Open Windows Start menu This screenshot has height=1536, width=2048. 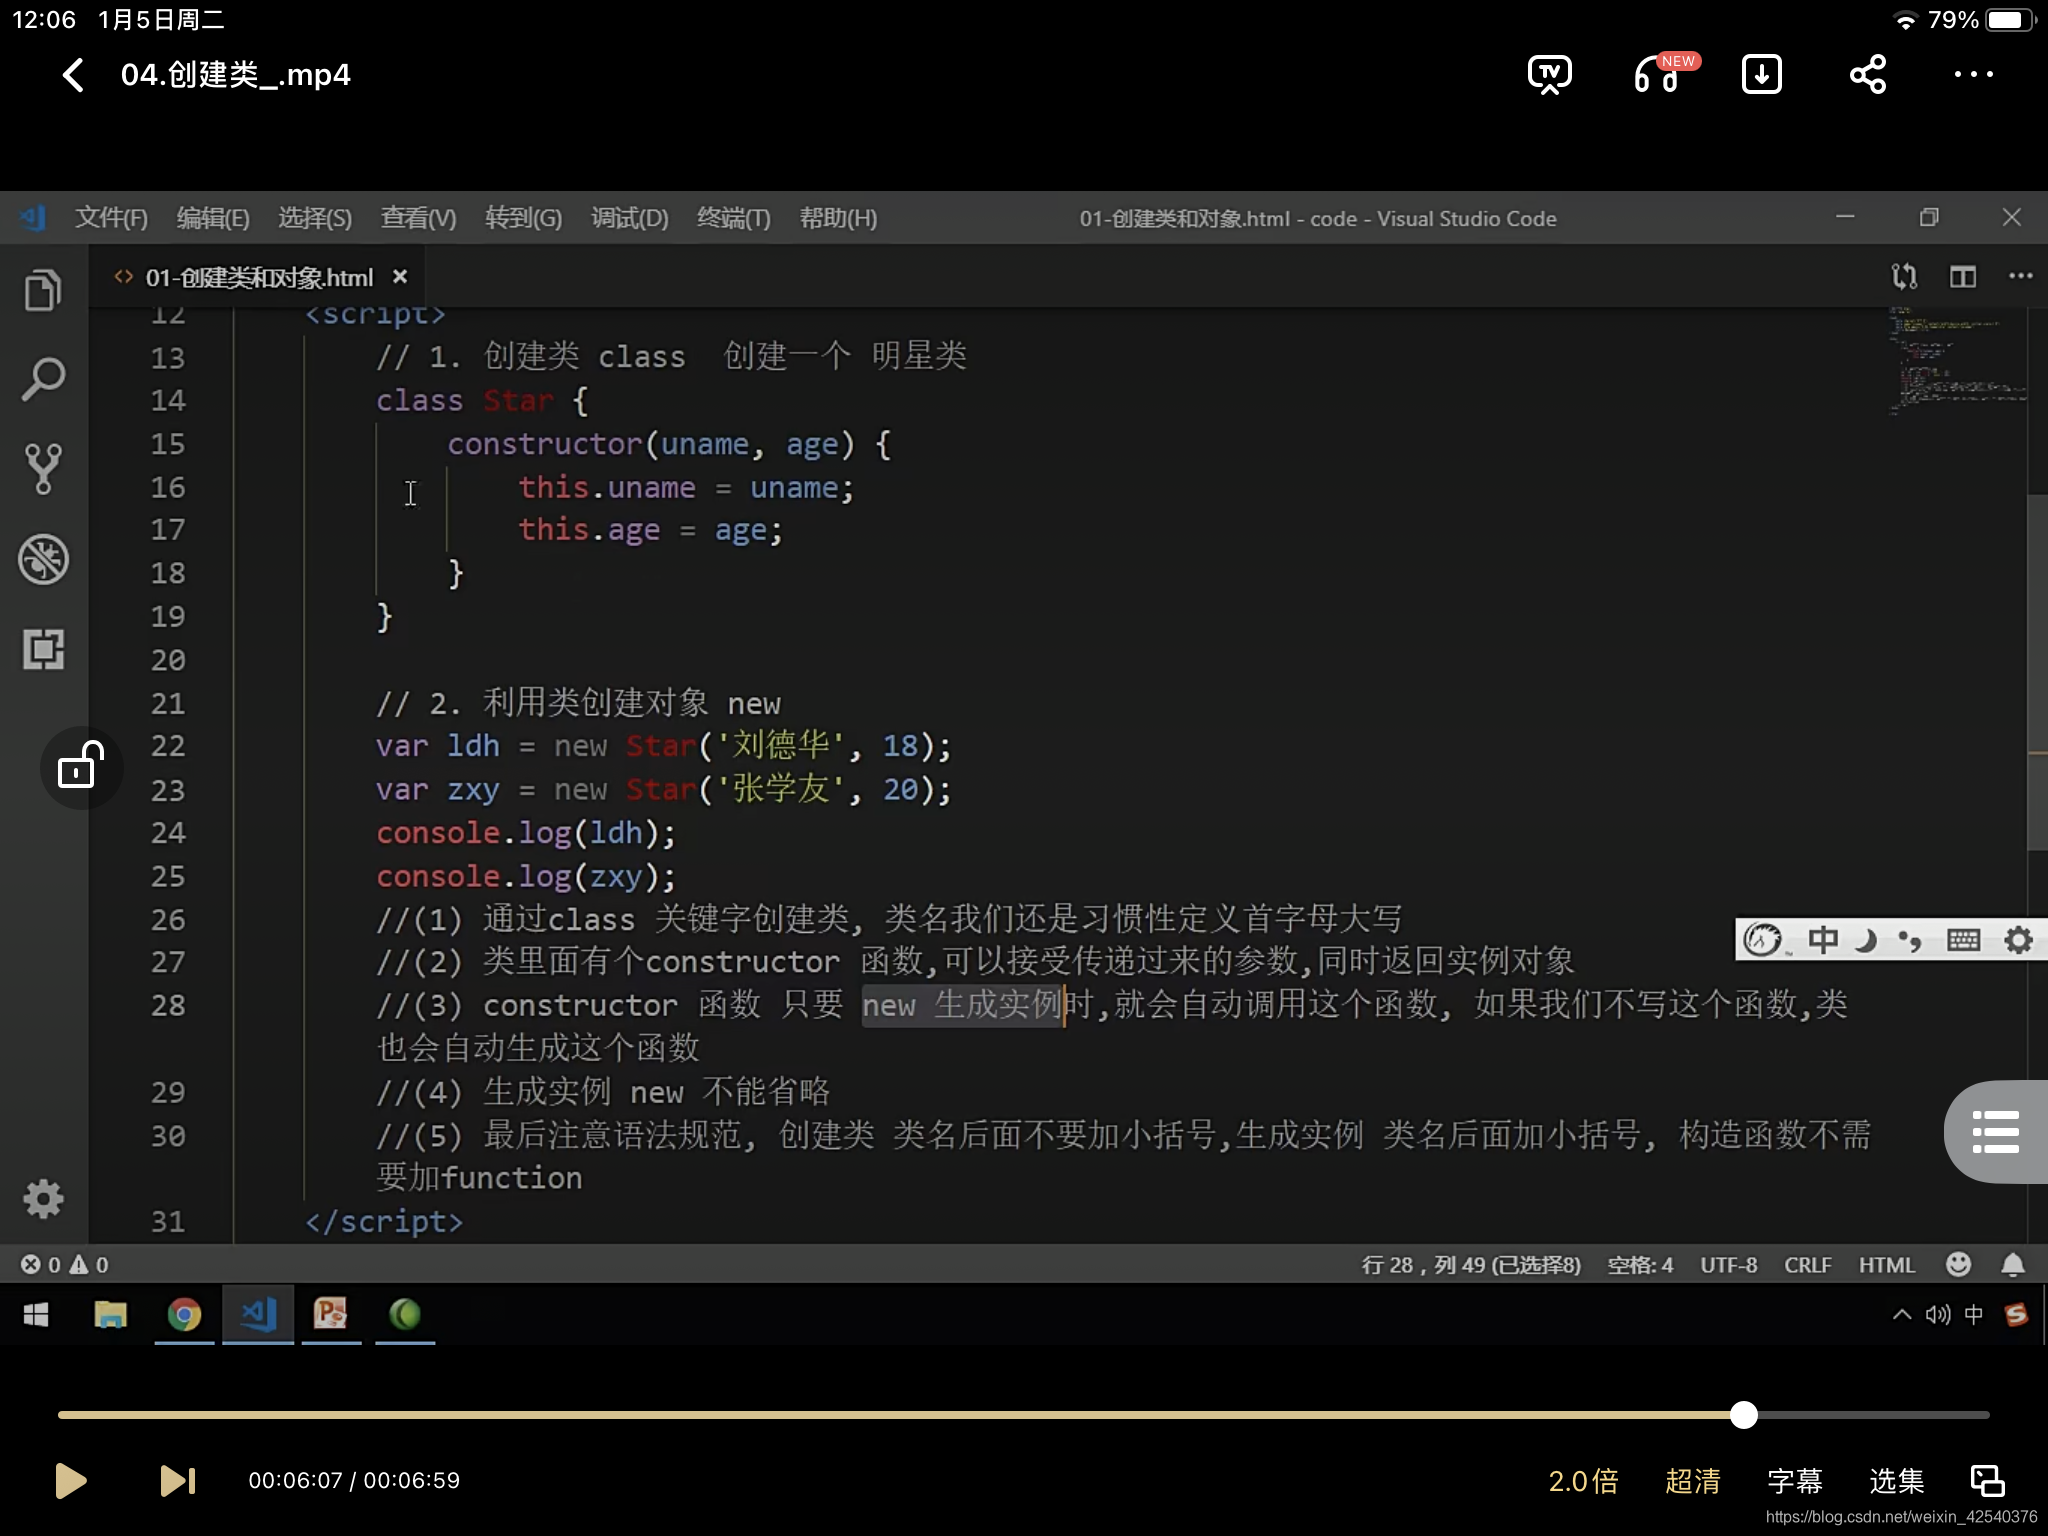coord(36,1314)
